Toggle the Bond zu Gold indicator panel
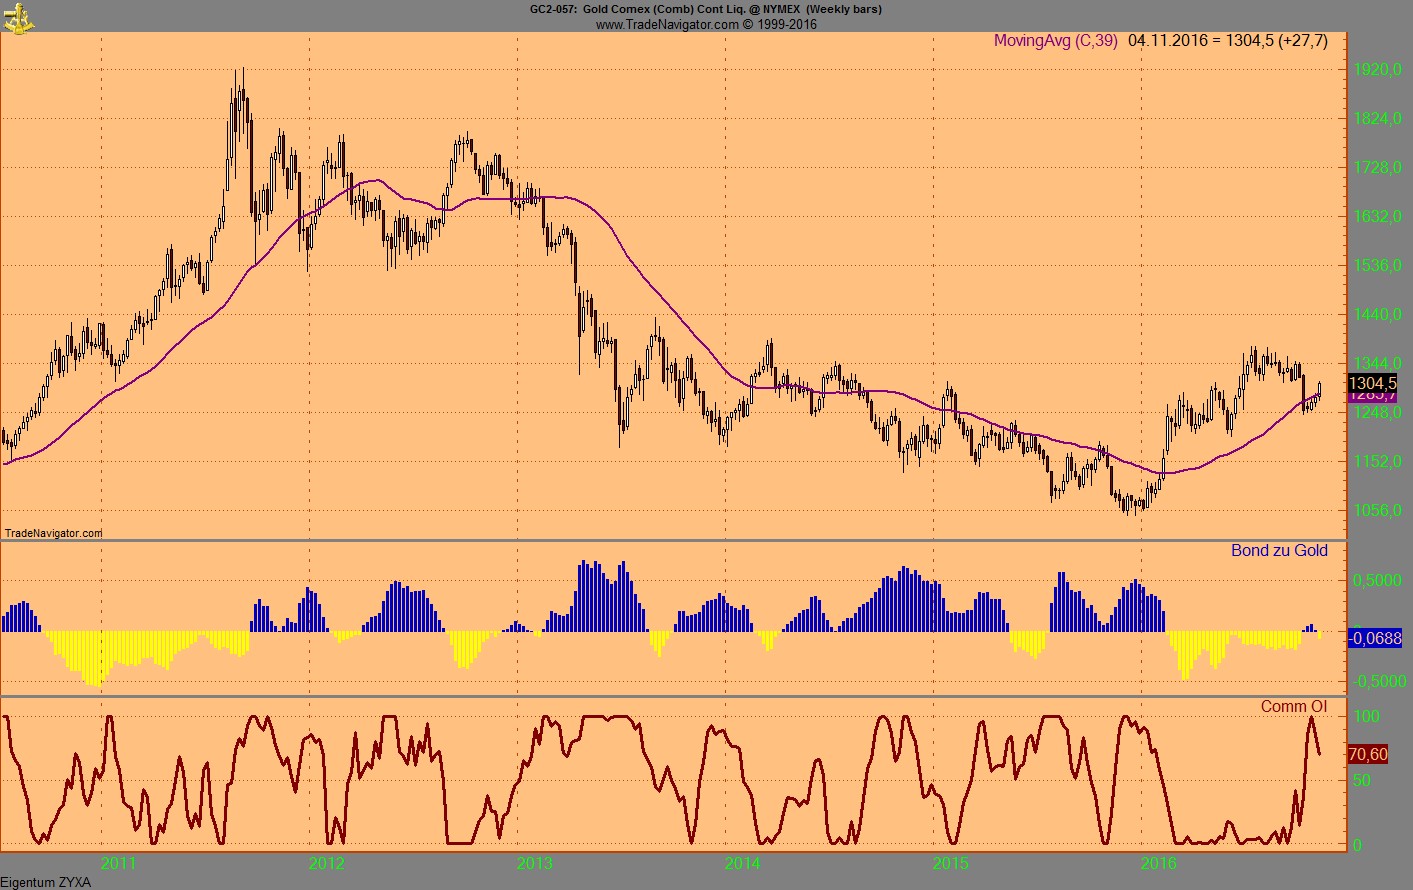The width and height of the screenshot is (1413, 890). point(1280,550)
